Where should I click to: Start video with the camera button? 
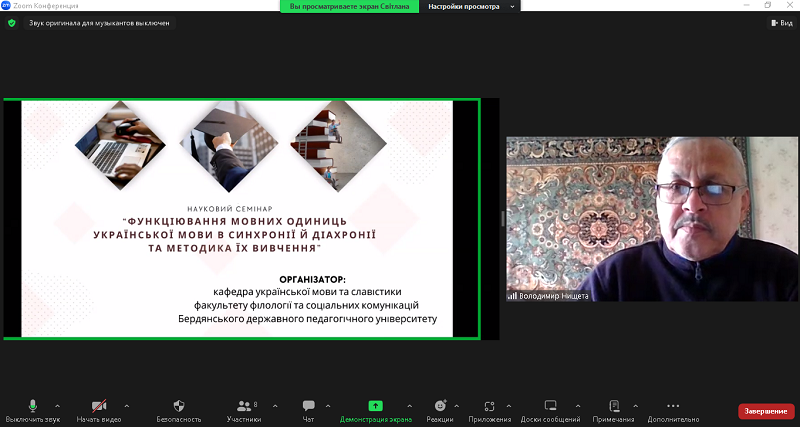(x=99, y=406)
